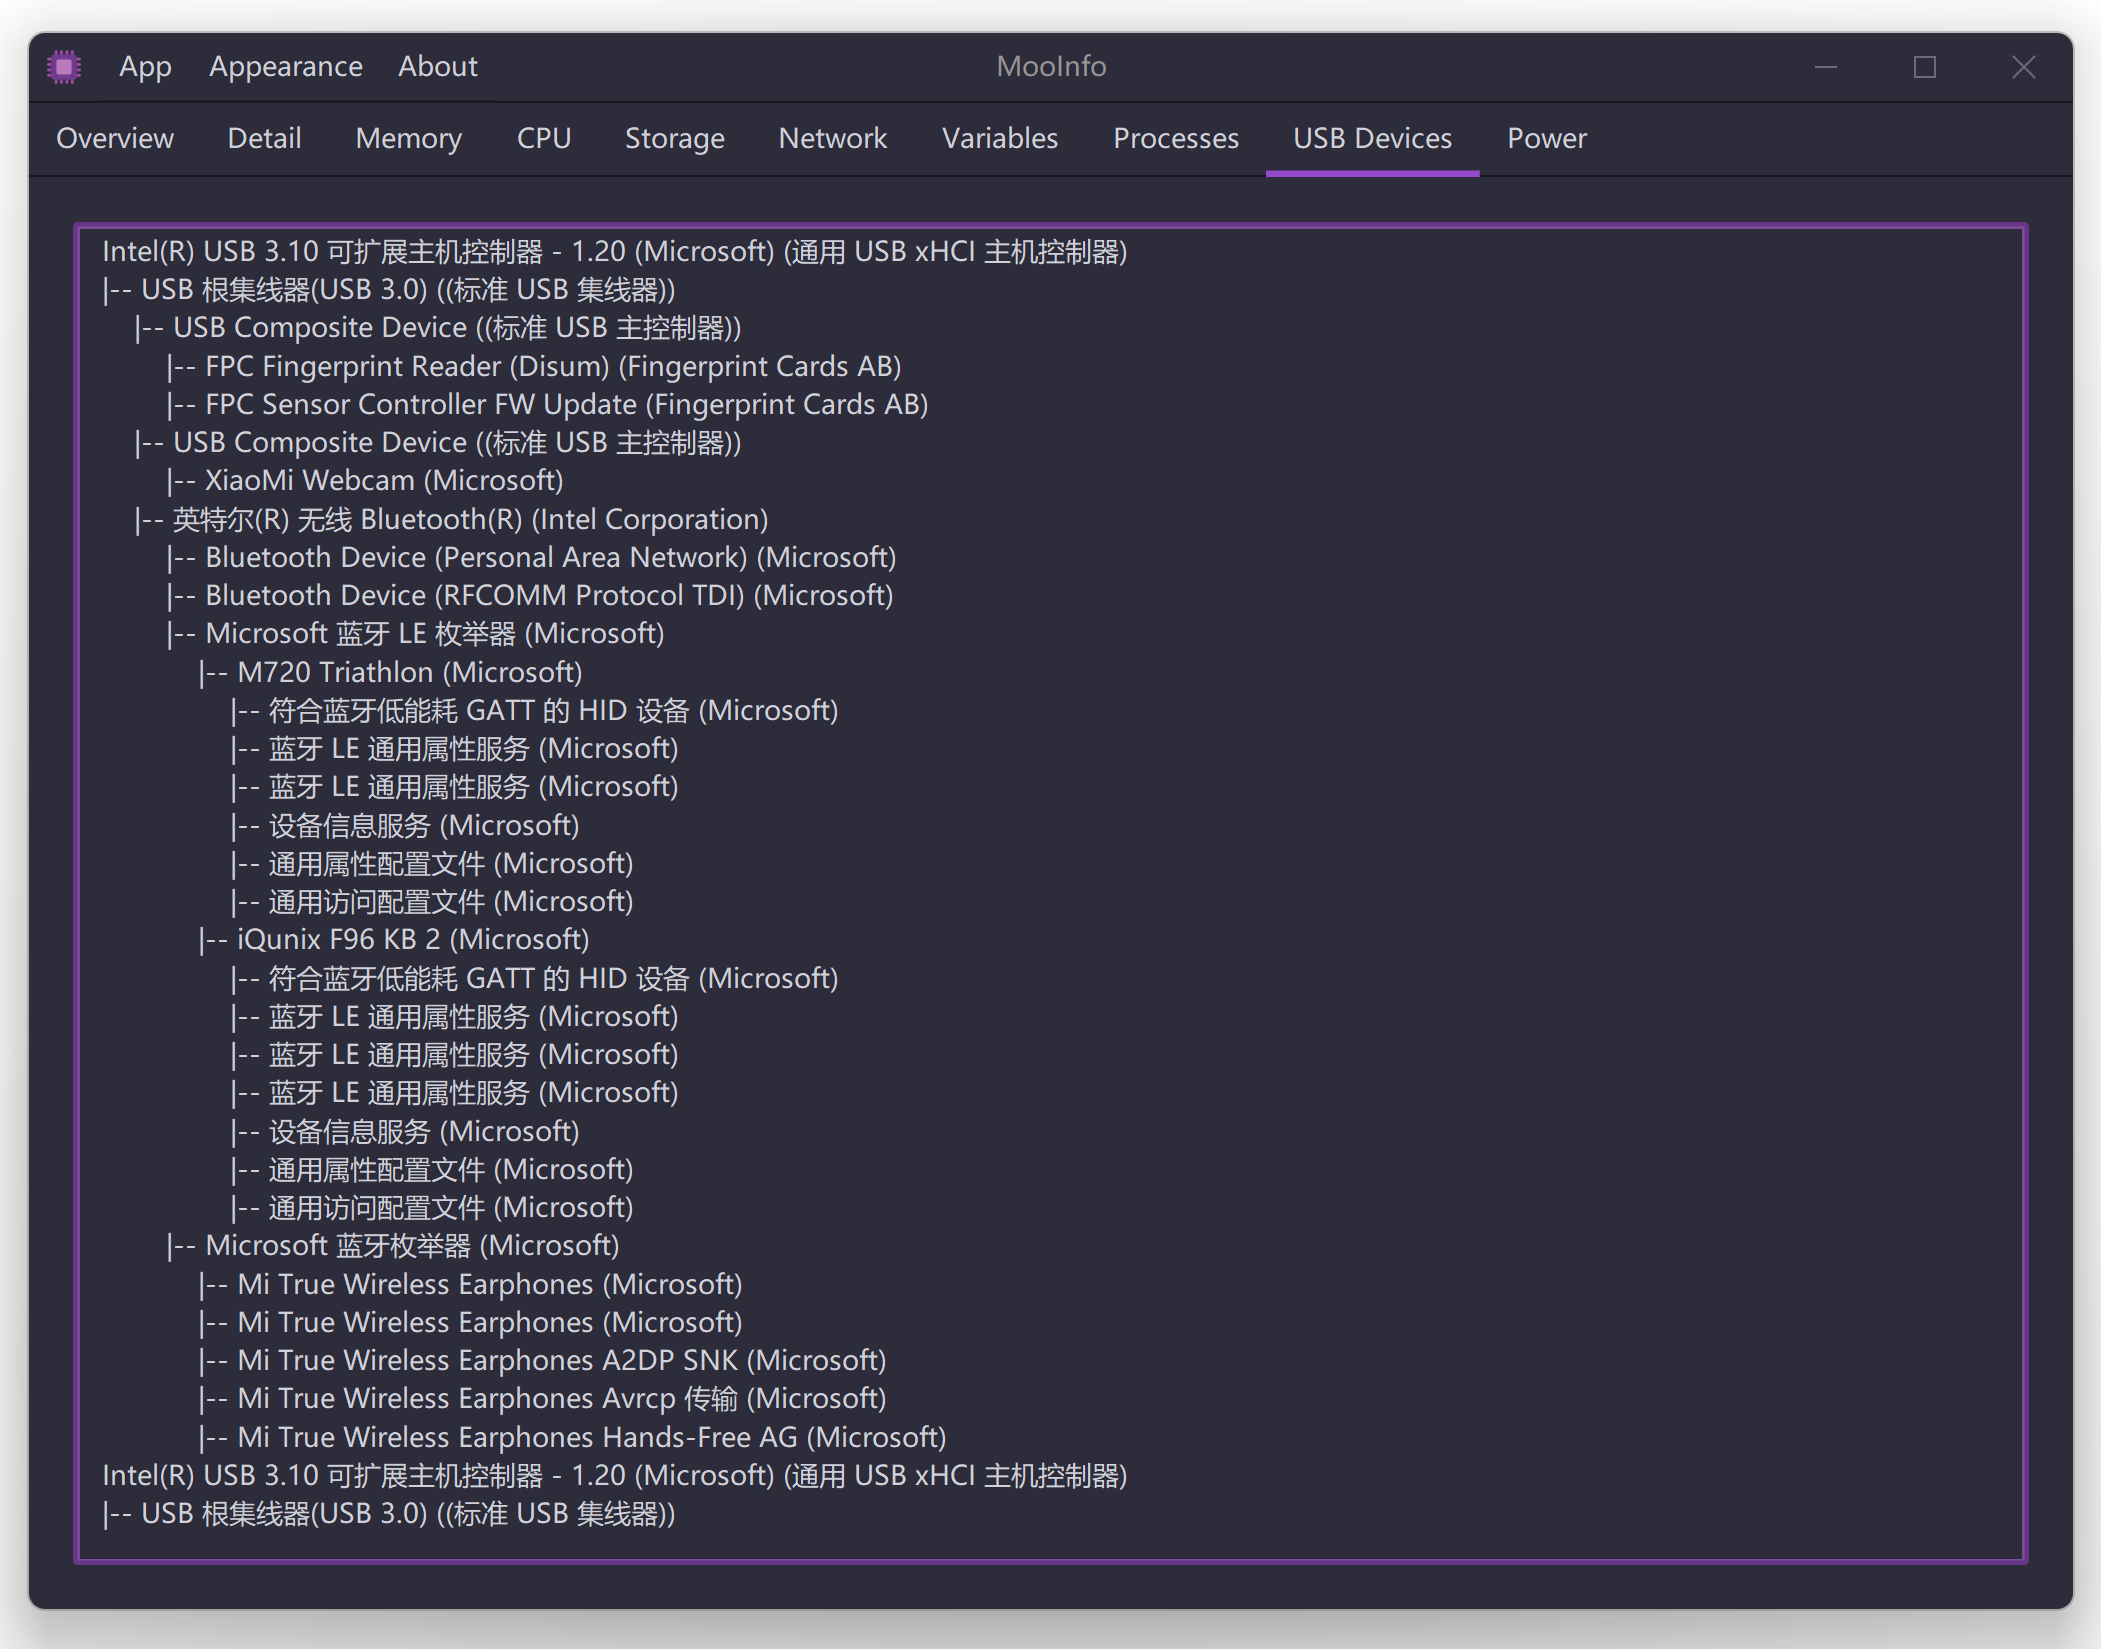This screenshot has width=2101, height=1649.
Task: Click the FPC Sensor Controller FW Update line
Action: pos(547,404)
